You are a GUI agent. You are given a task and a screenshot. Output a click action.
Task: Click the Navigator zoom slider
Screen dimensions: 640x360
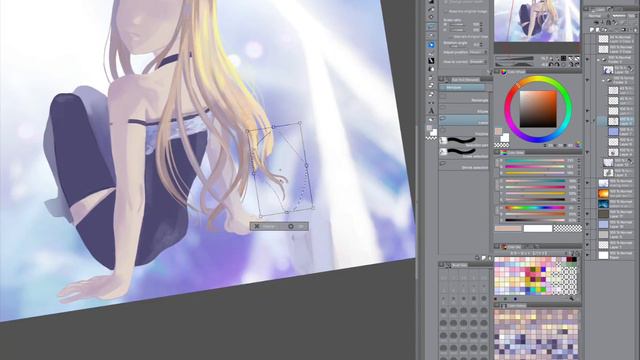(x=514, y=58)
